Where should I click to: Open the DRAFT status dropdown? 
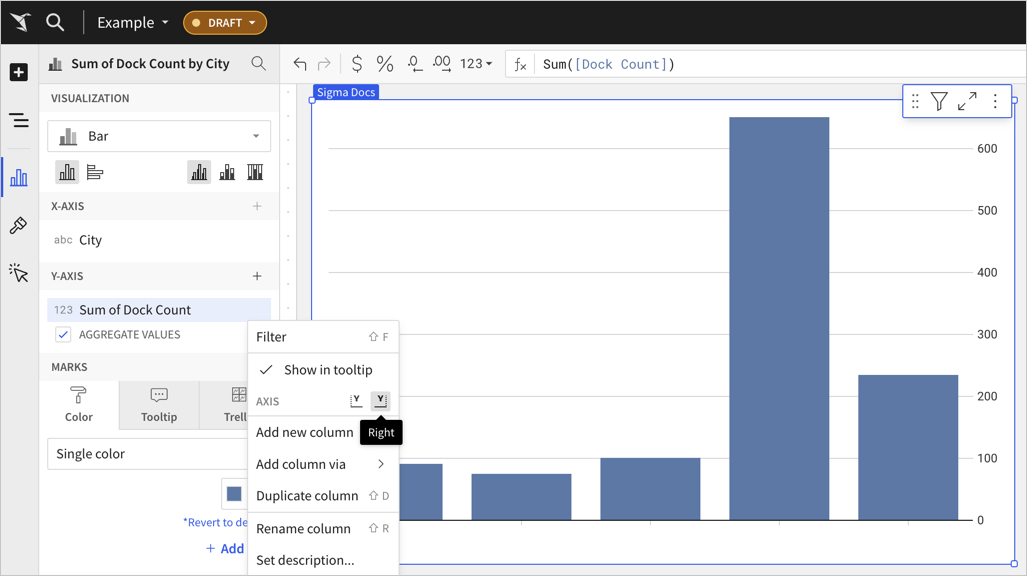point(225,22)
